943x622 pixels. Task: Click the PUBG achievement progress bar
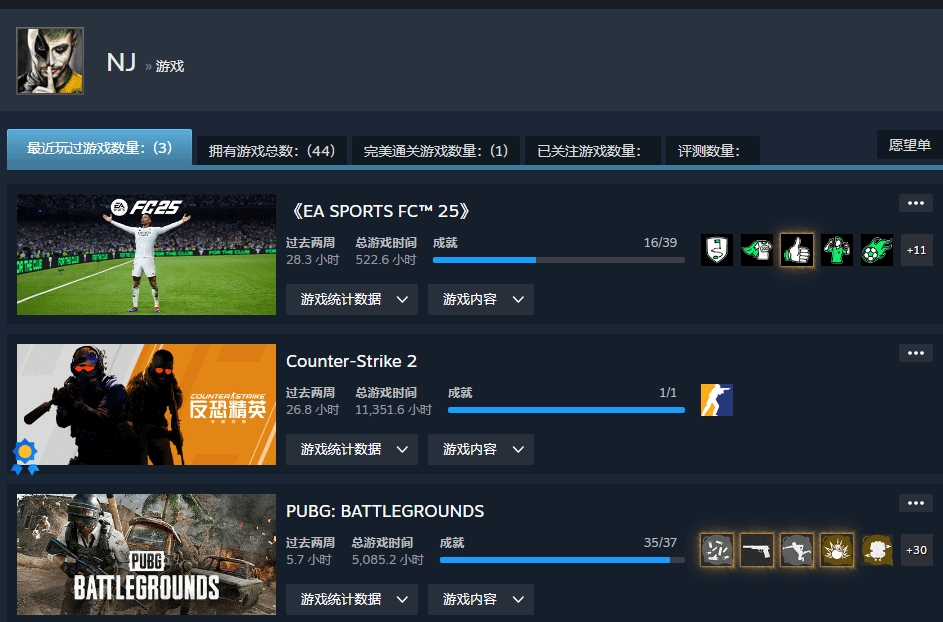562,560
